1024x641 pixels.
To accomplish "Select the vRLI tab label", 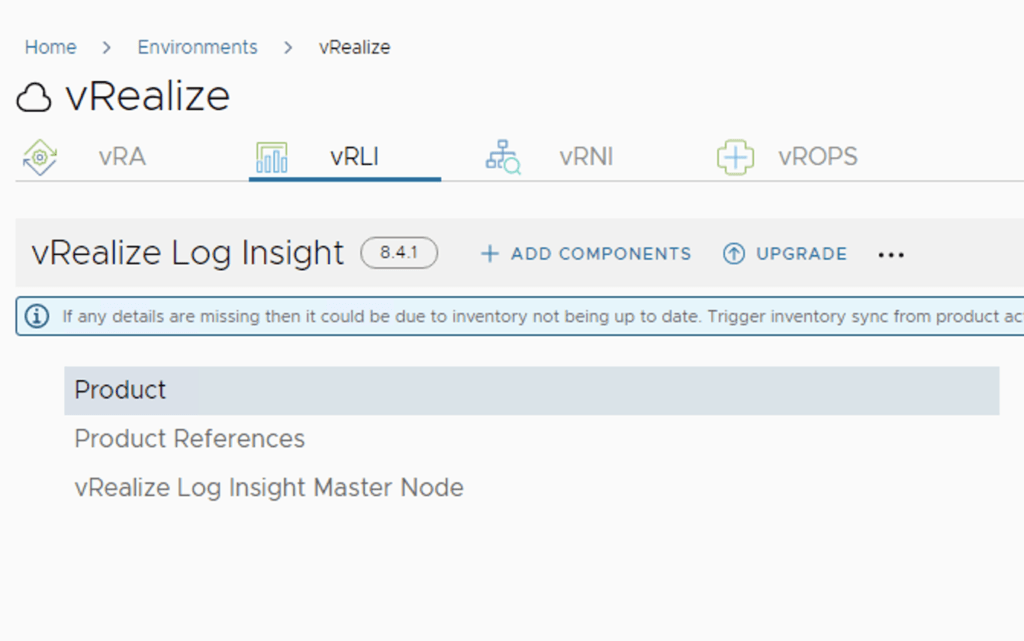I will point(354,157).
